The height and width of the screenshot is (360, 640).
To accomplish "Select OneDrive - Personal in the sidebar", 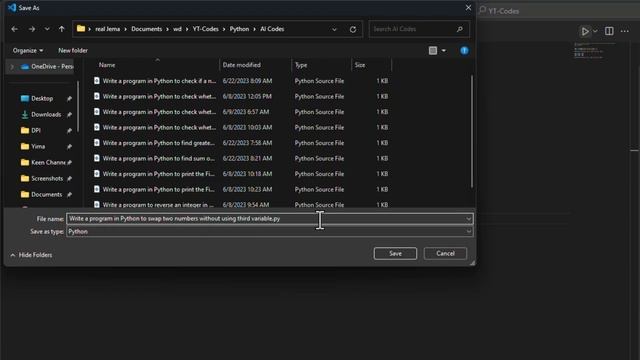I will (x=48, y=67).
